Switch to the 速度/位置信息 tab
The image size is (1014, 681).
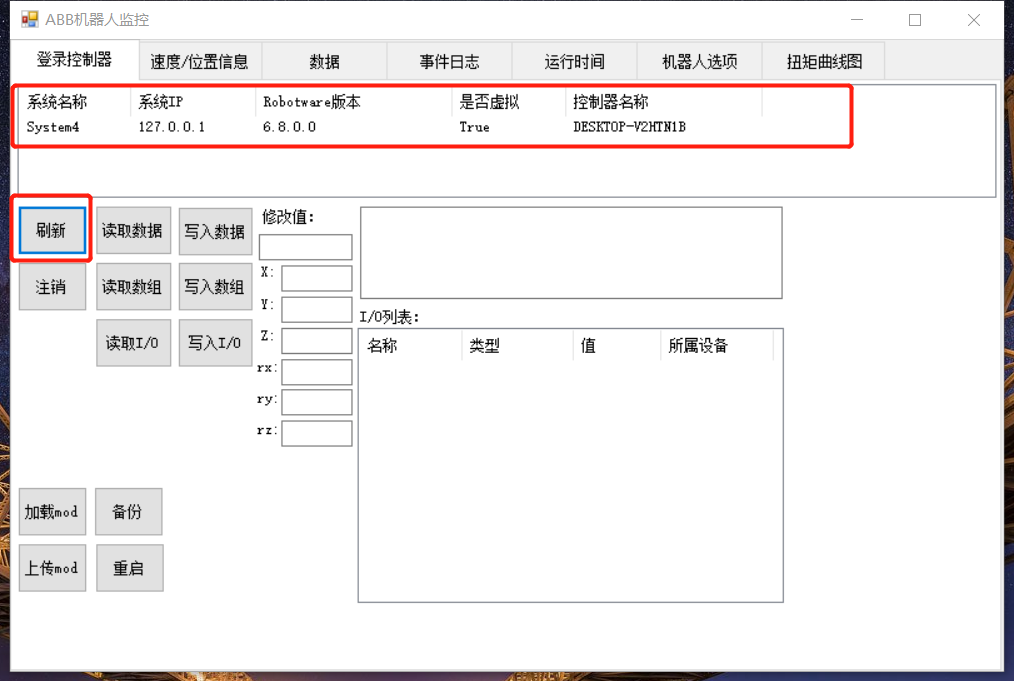[200, 60]
